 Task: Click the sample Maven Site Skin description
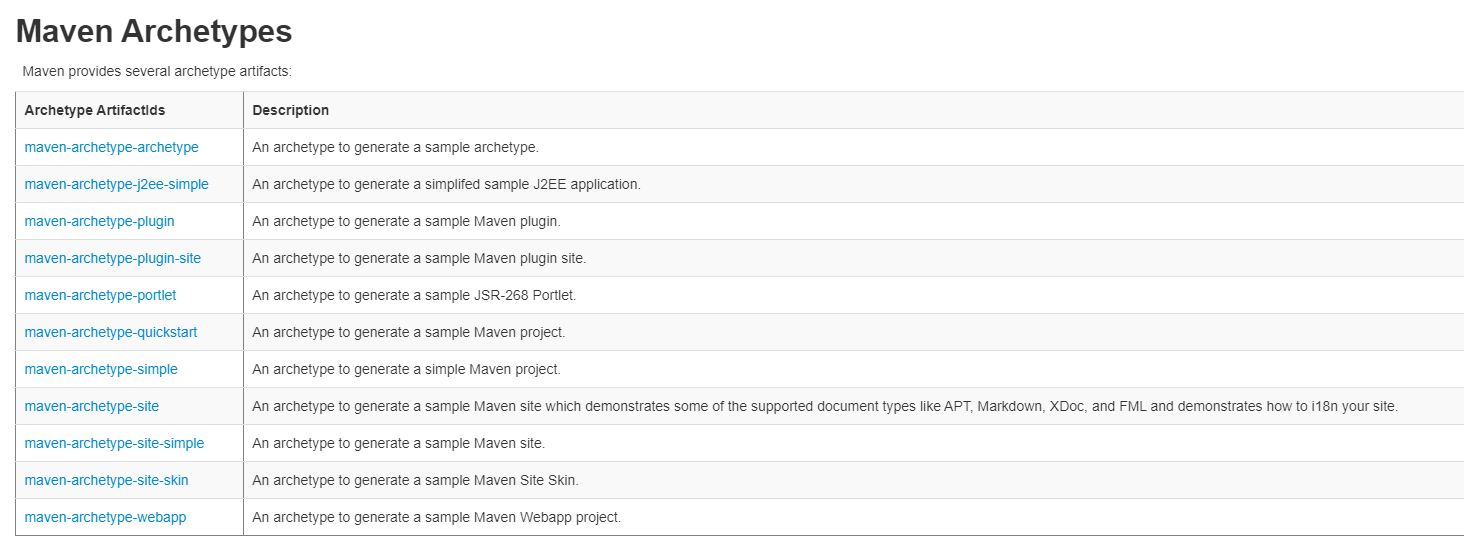pos(415,480)
